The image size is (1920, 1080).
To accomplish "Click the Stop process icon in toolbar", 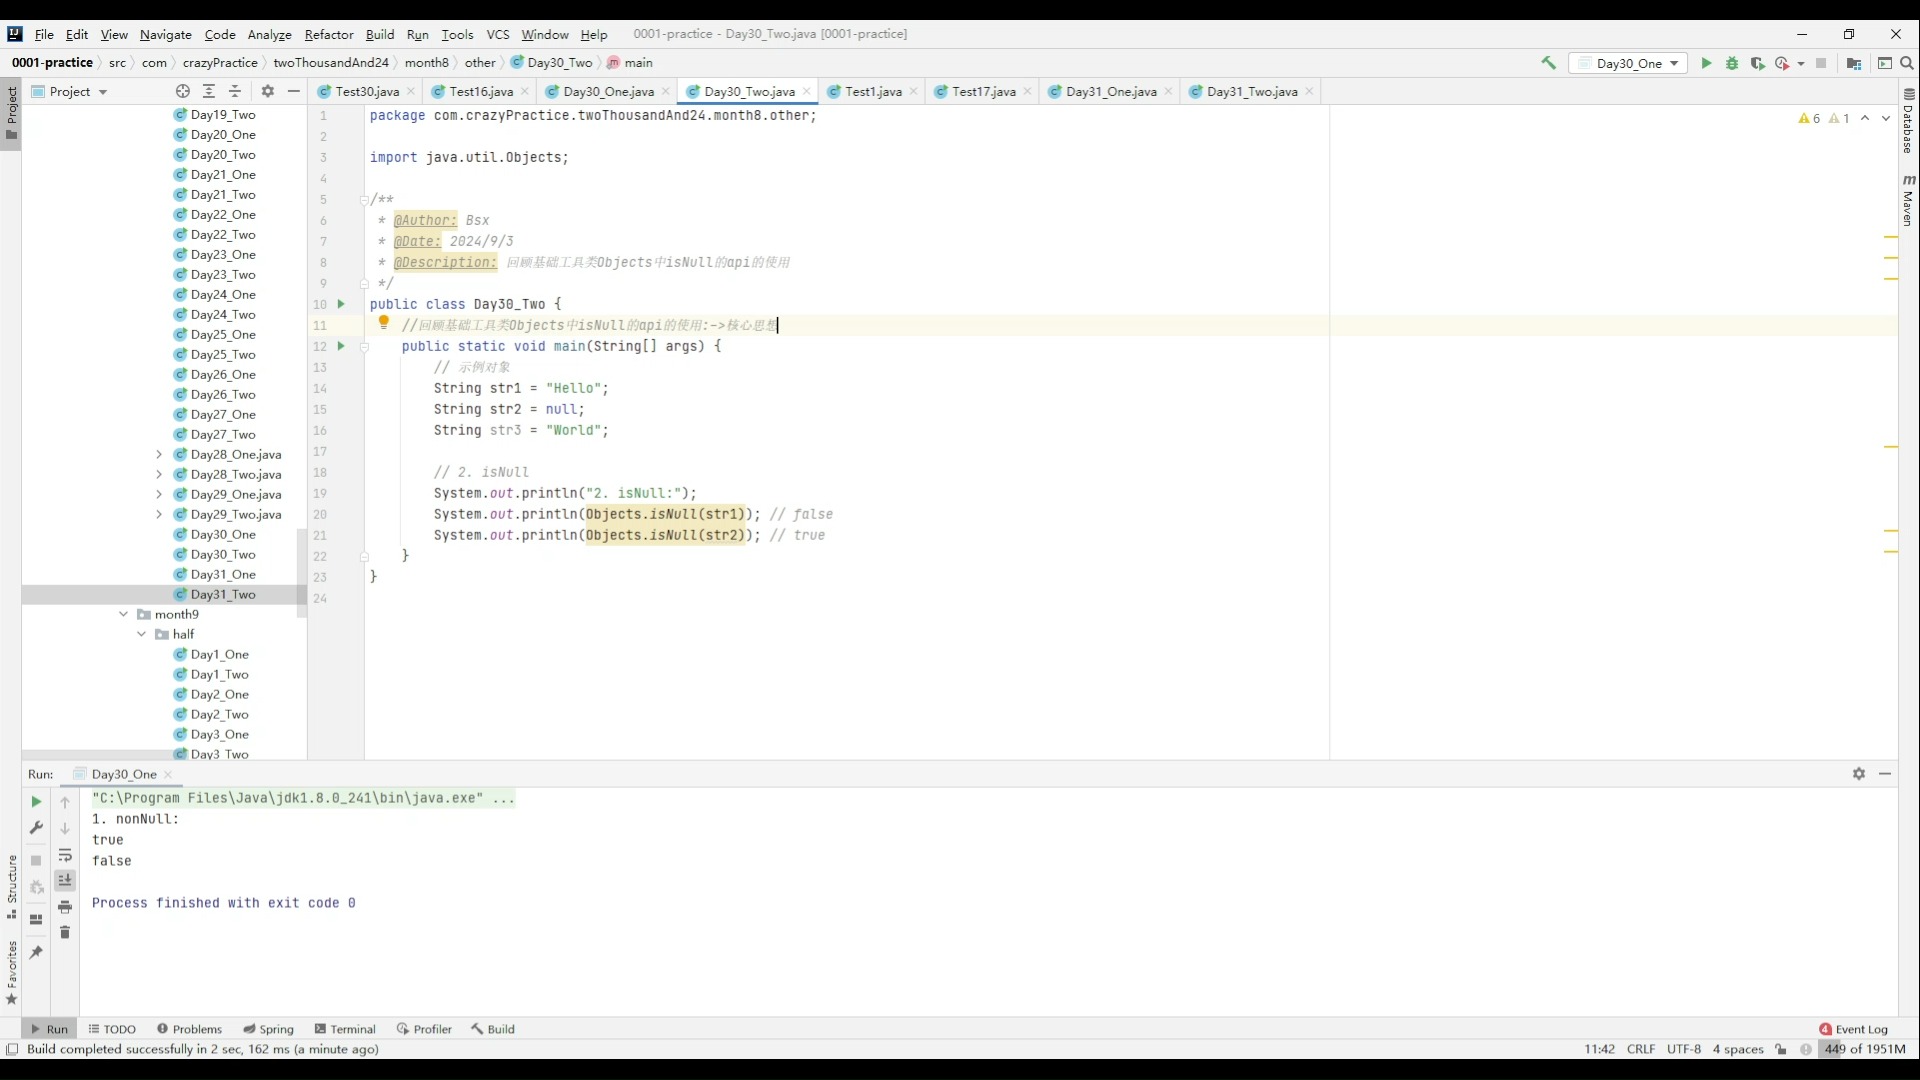I will (1821, 63).
